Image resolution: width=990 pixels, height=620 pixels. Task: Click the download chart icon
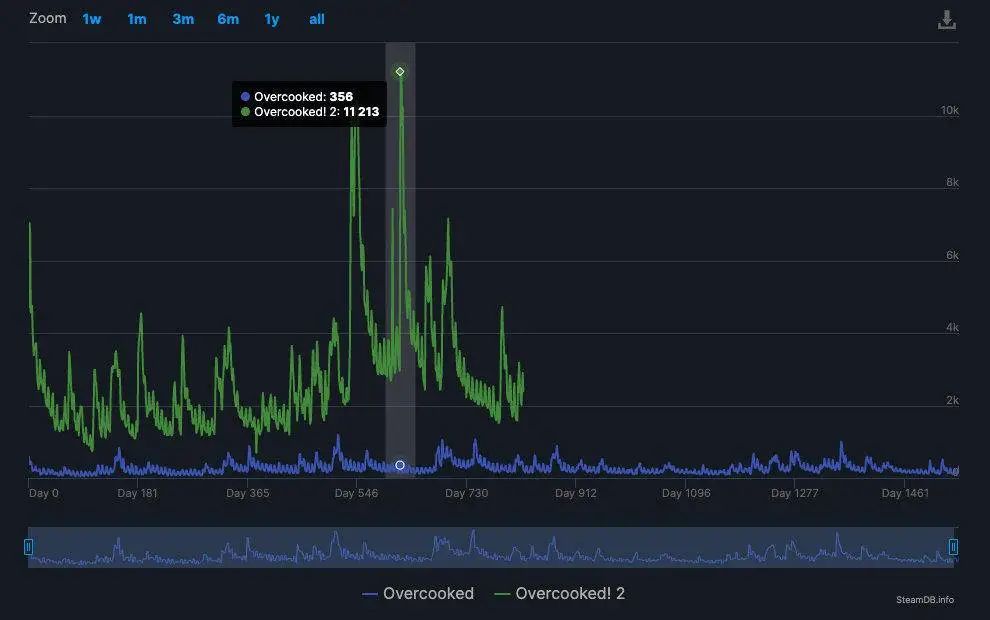pyautogui.click(x=946, y=20)
